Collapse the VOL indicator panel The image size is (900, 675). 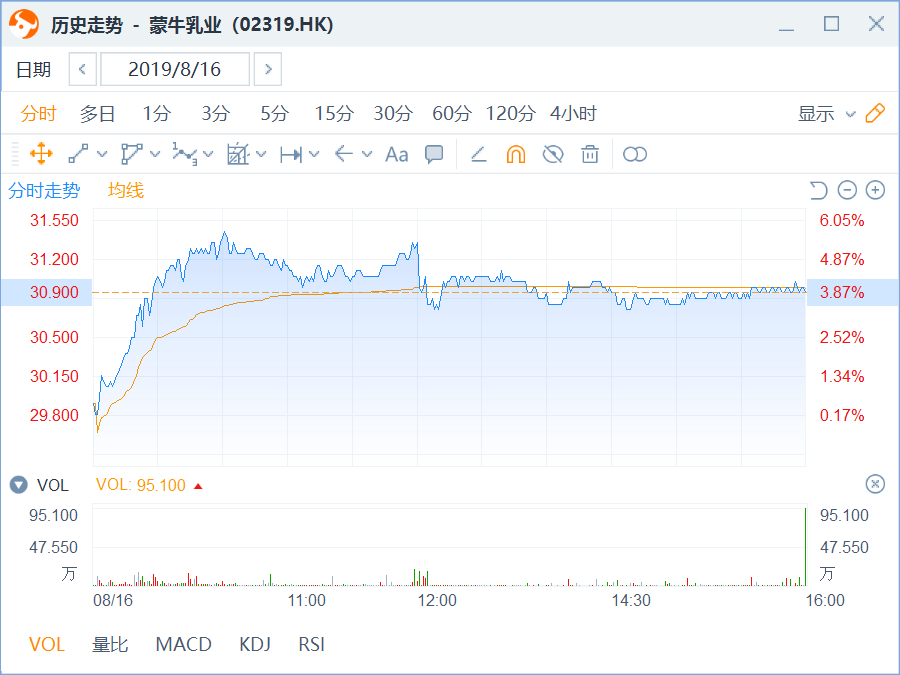coord(18,485)
